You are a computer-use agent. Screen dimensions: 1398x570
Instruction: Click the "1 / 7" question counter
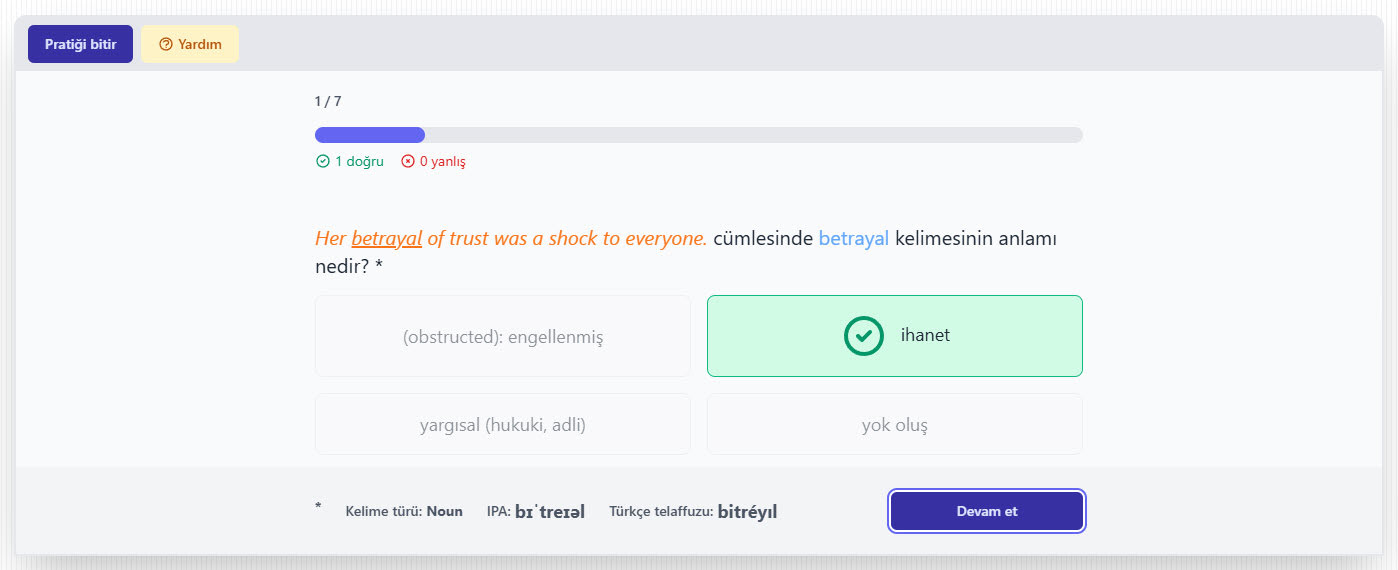click(328, 101)
